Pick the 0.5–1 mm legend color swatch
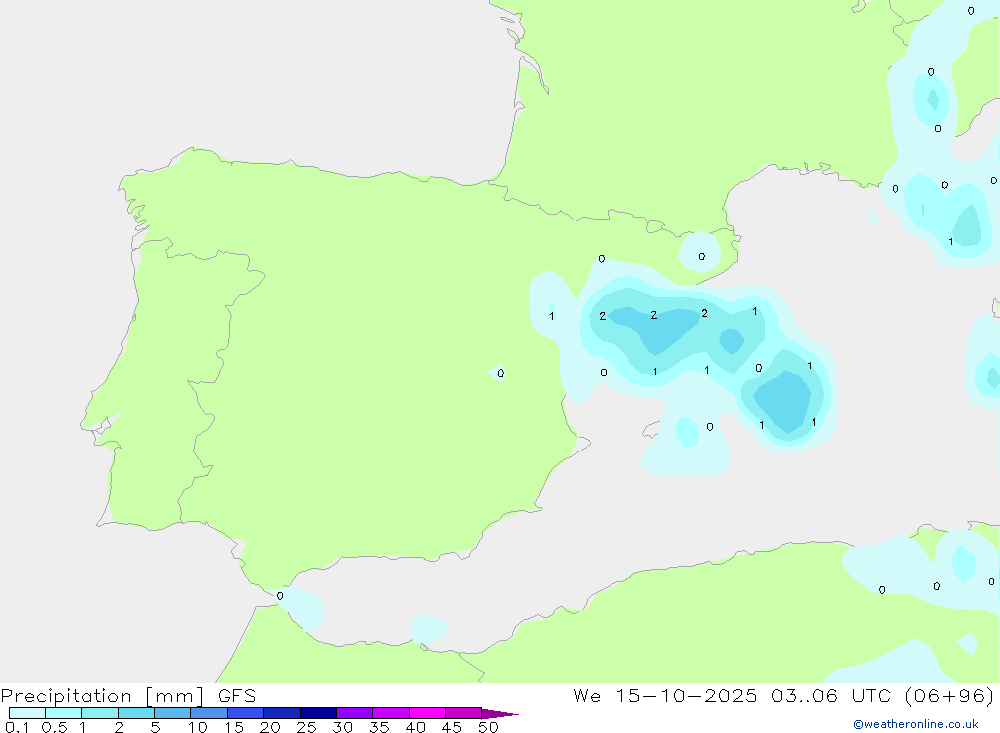This screenshot has height=733, width=1000. pos(63,713)
